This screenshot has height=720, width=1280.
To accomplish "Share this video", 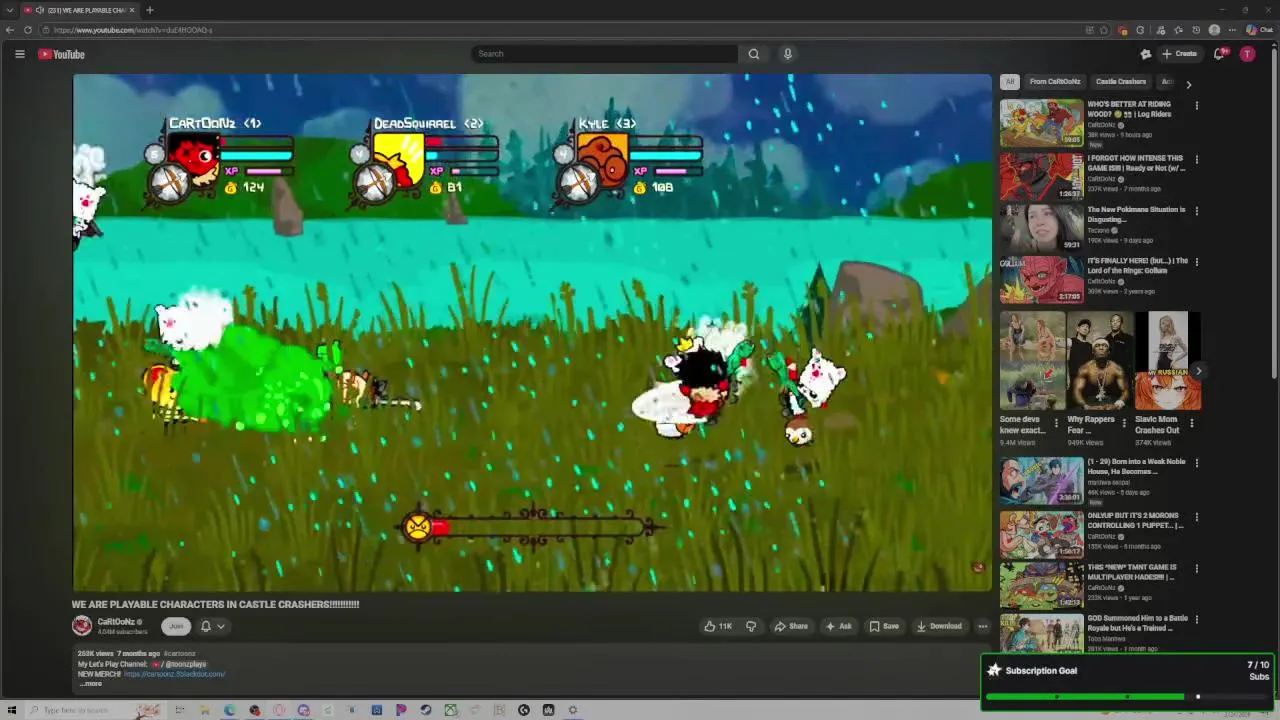I will tap(791, 626).
